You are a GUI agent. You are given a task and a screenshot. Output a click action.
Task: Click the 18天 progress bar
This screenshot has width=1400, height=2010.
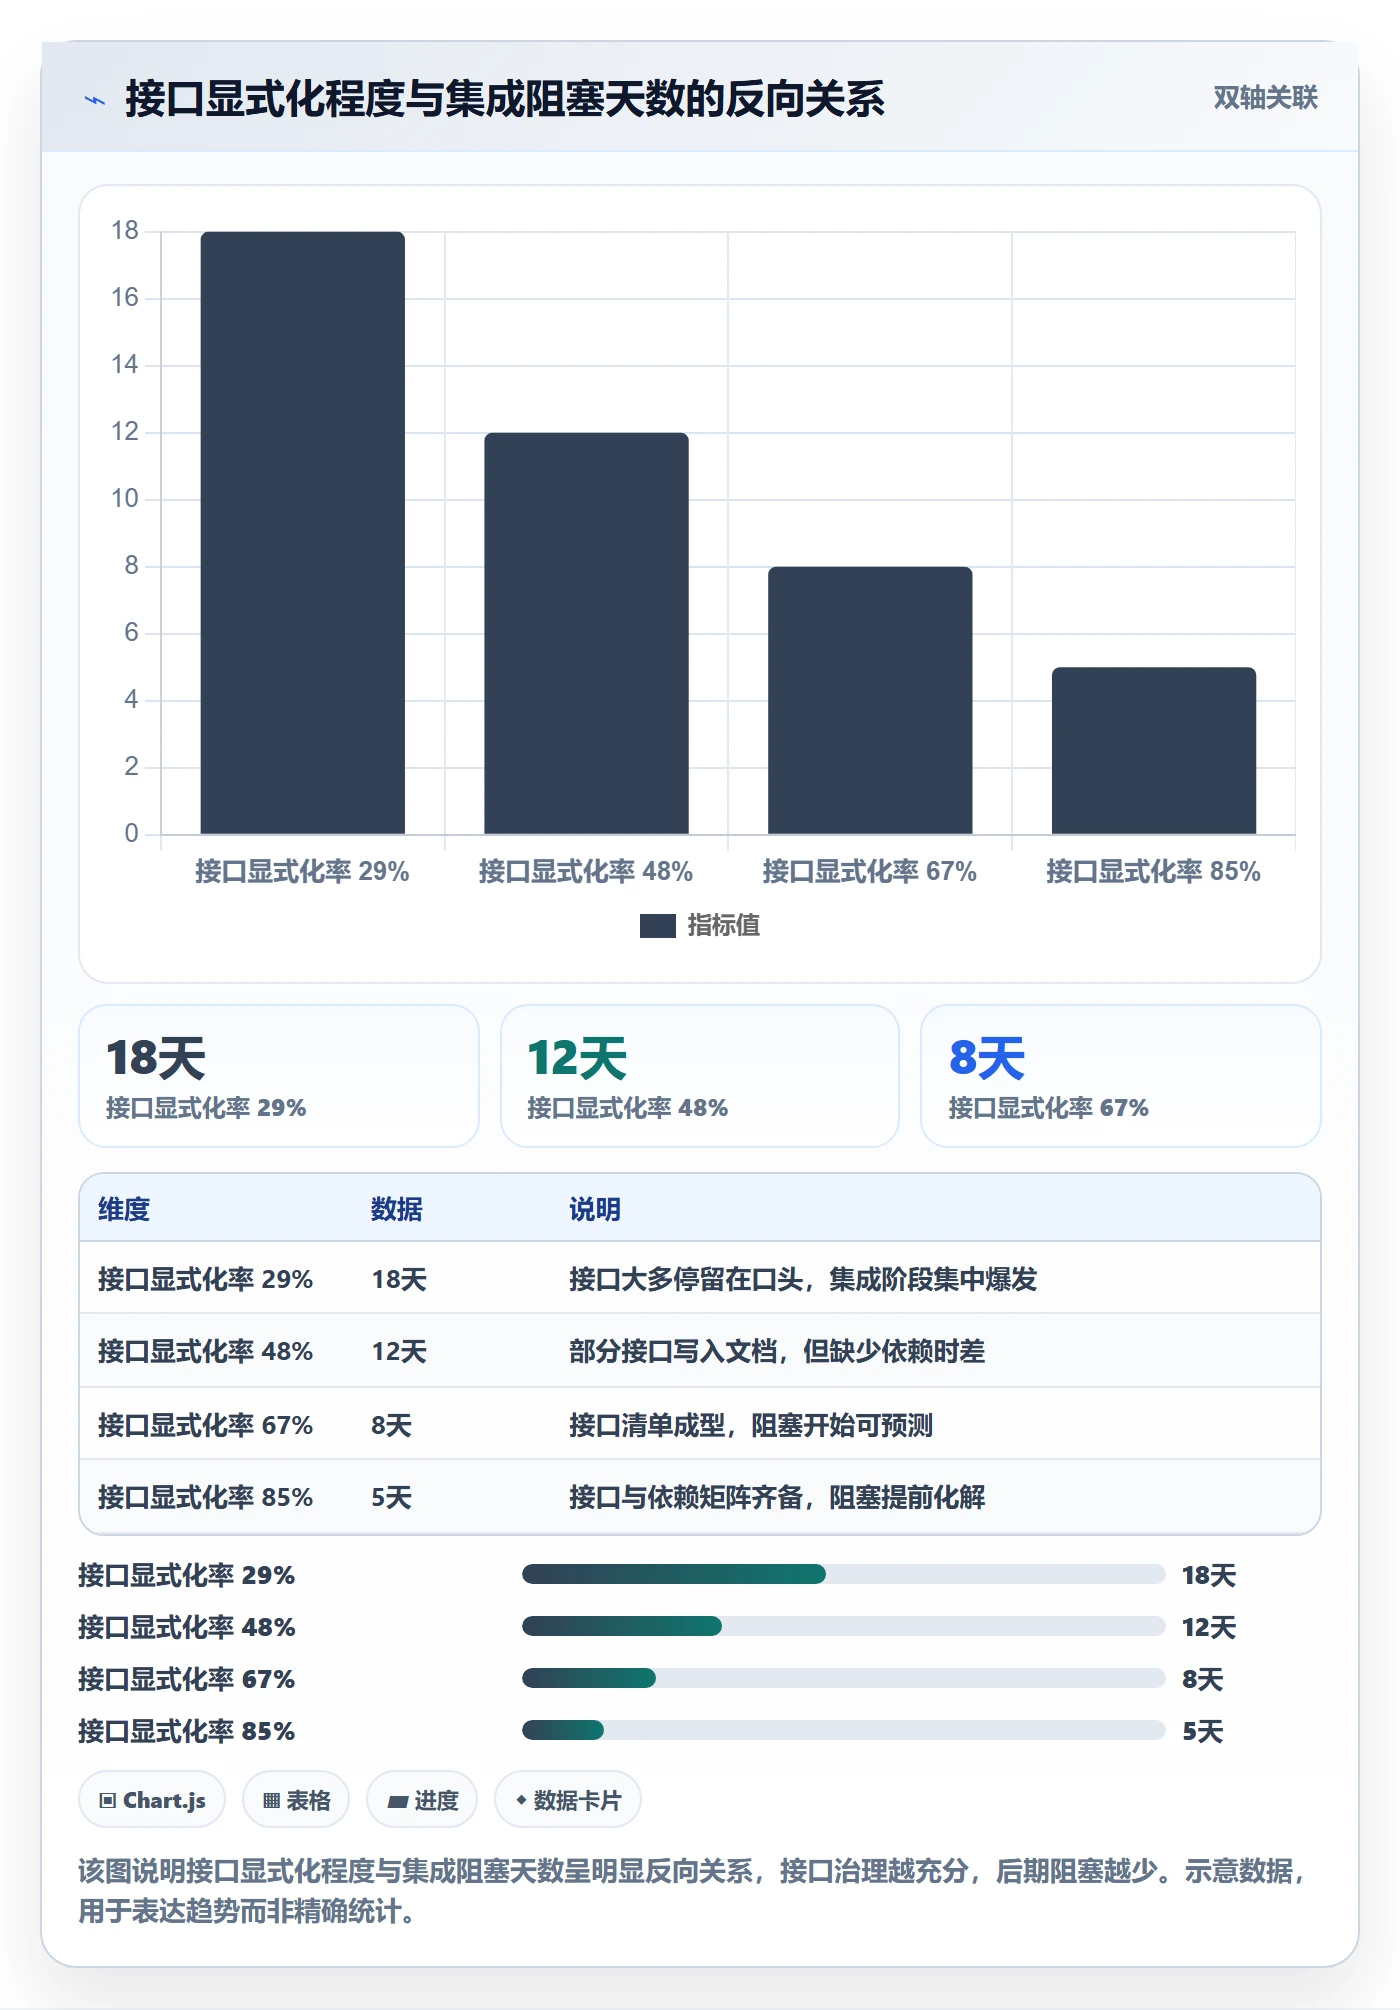click(x=843, y=1574)
